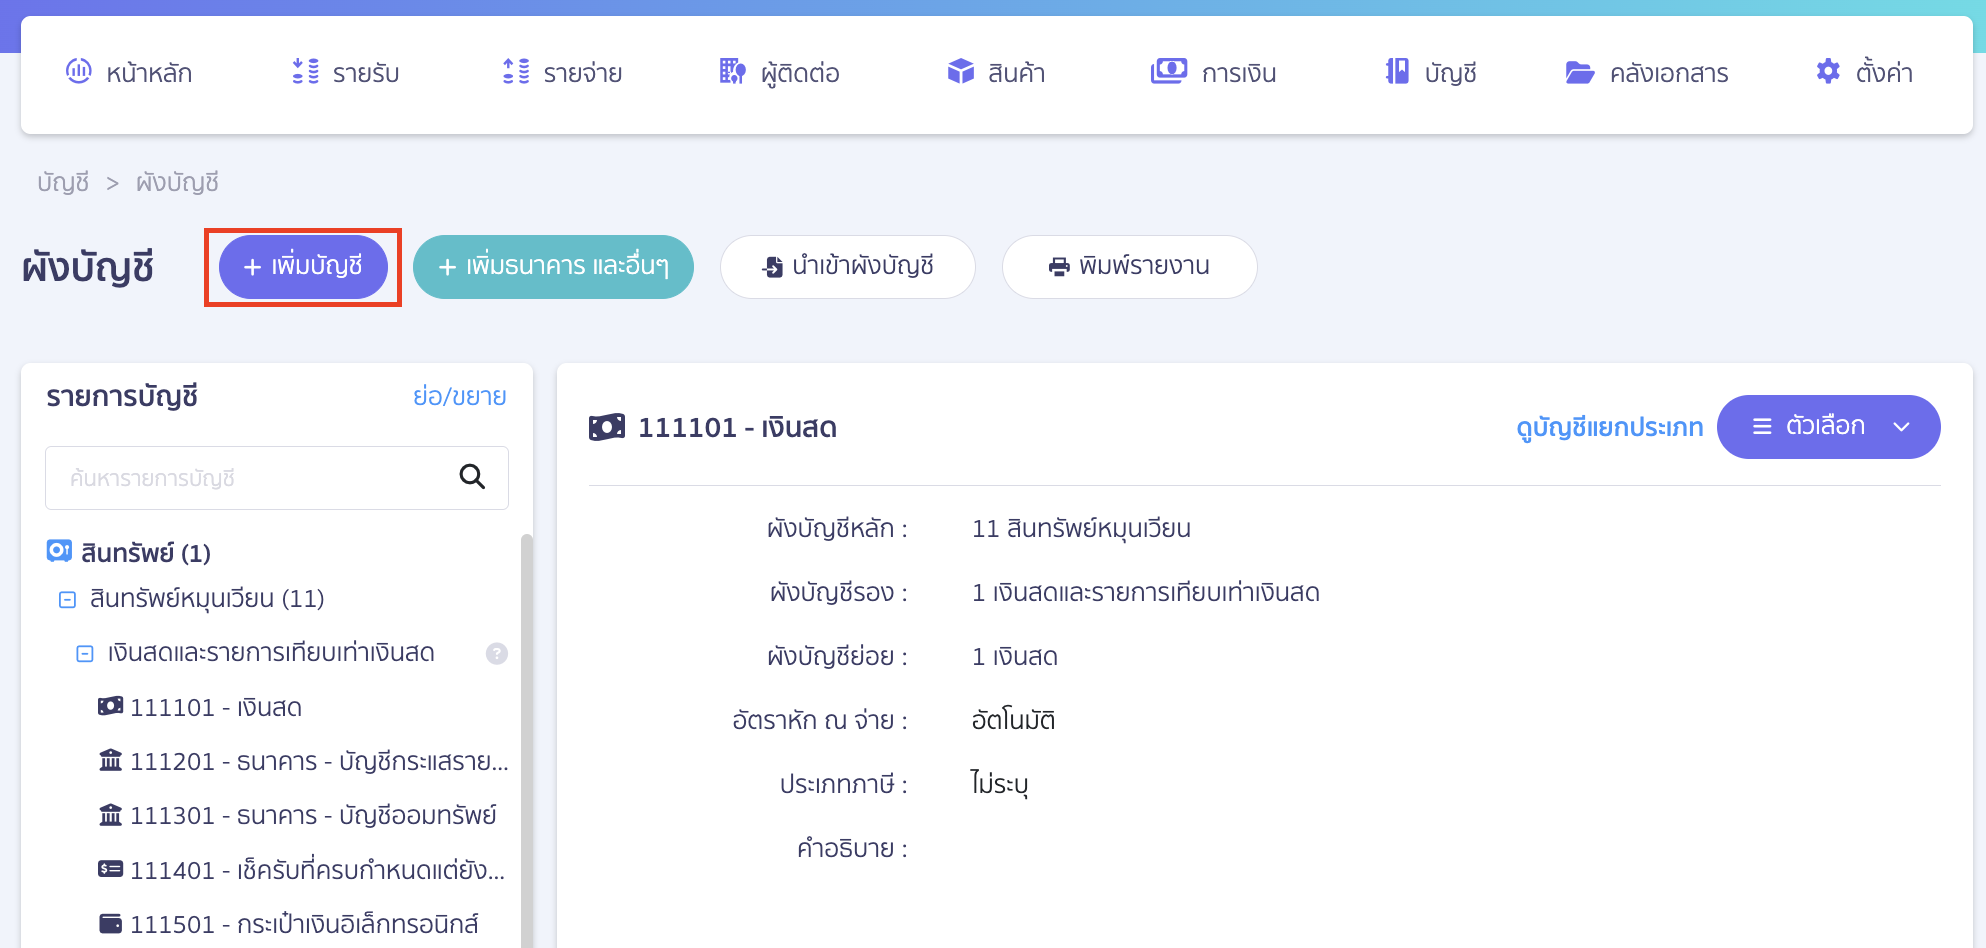Select 111401 - เช็ครับที่ครบกำหนด row
1986x948 pixels.
tap(301, 870)
